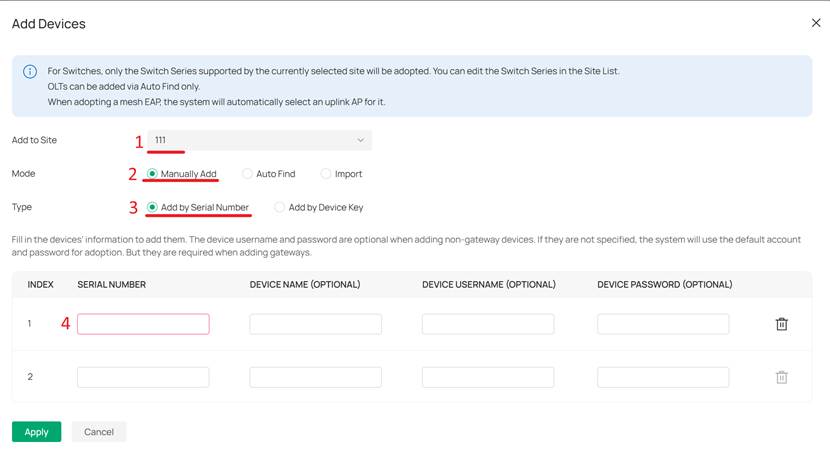
Task: Click the Device Name field in row 2
Action: (315, 377)
